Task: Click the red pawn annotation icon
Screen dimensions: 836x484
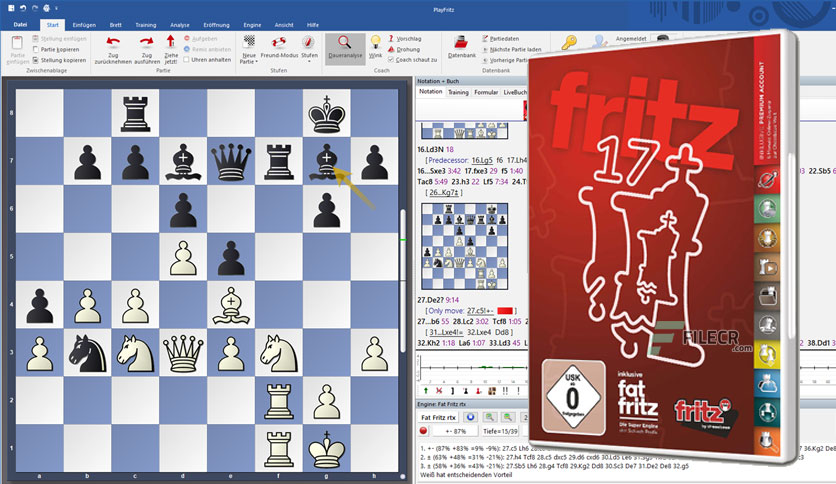Action: (479, 391)
